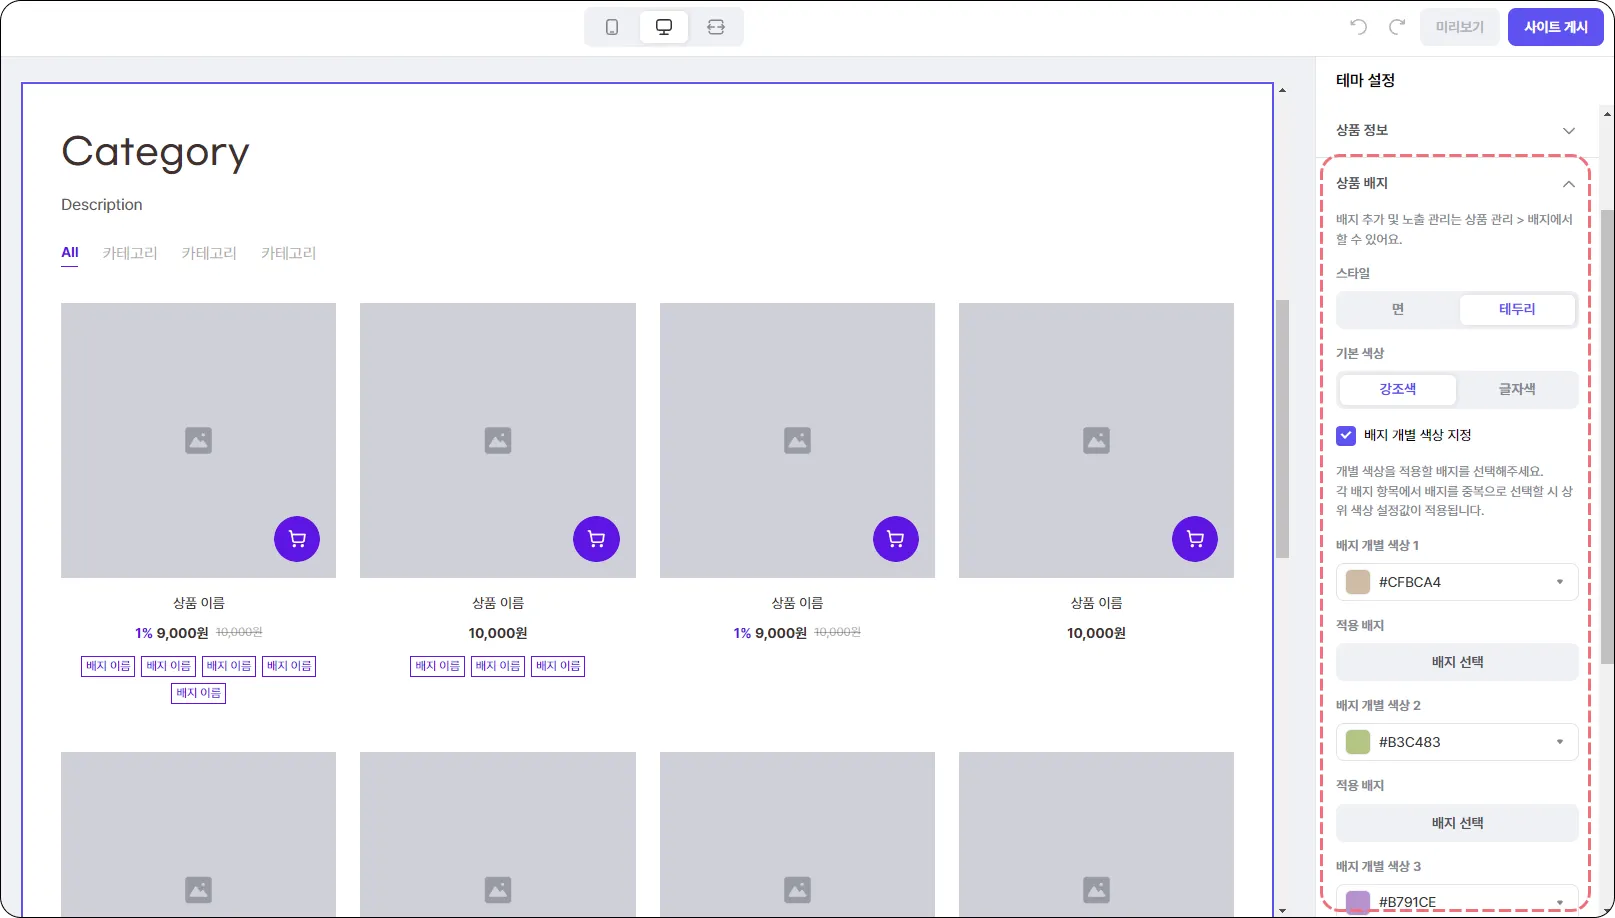1615x918 pixels.
Task: Click the 스타일 label
Action: [1353, 273]
